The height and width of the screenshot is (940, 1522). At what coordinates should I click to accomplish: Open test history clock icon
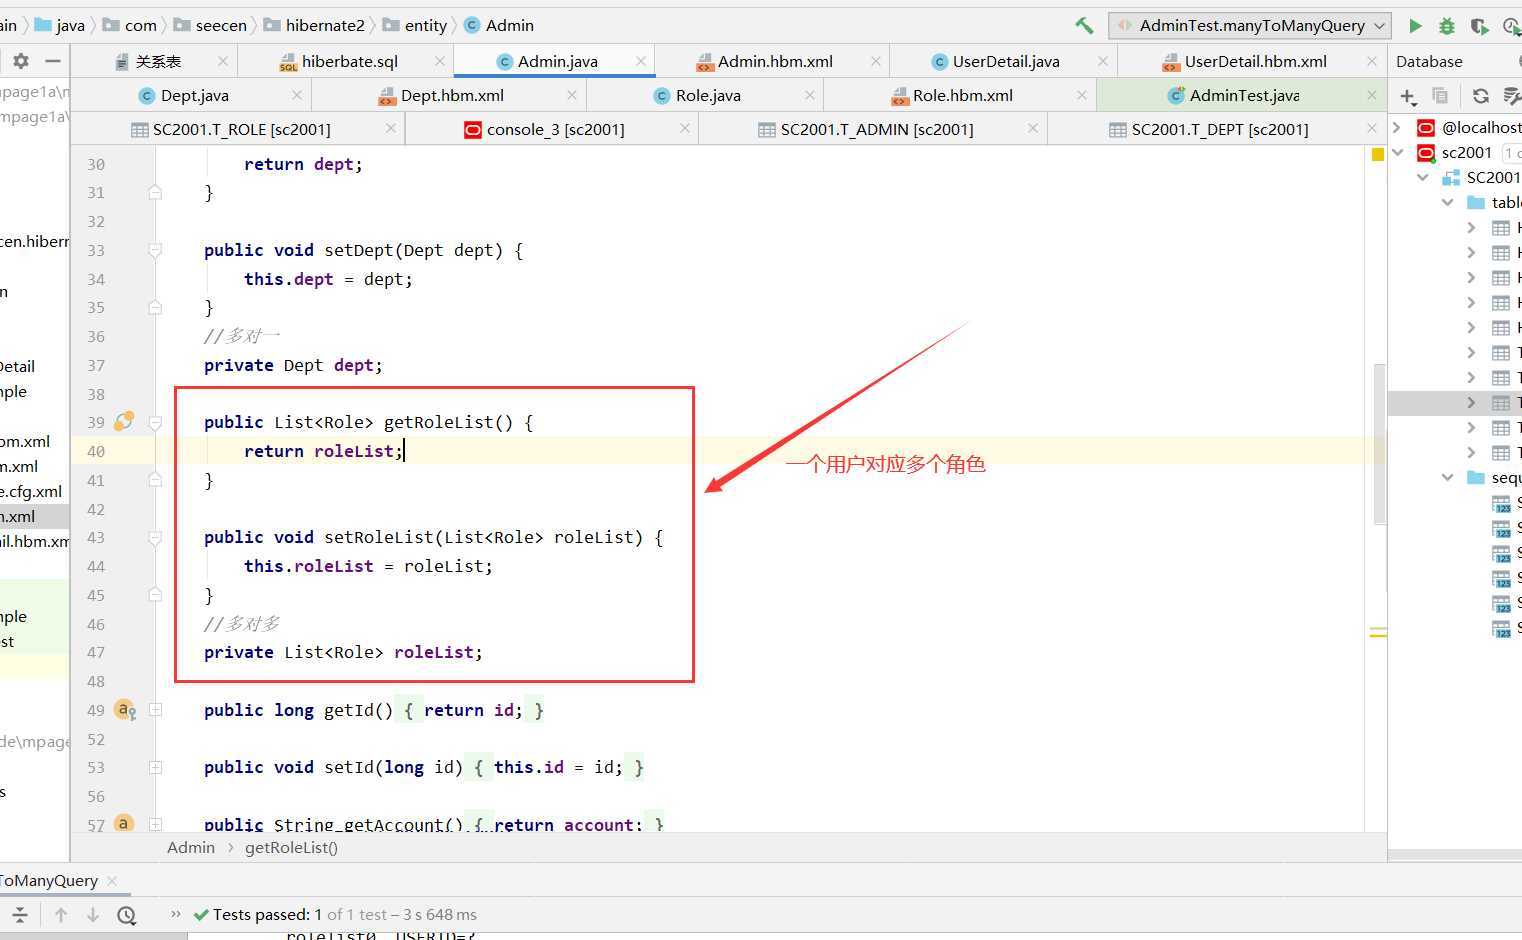coord(126,914)
